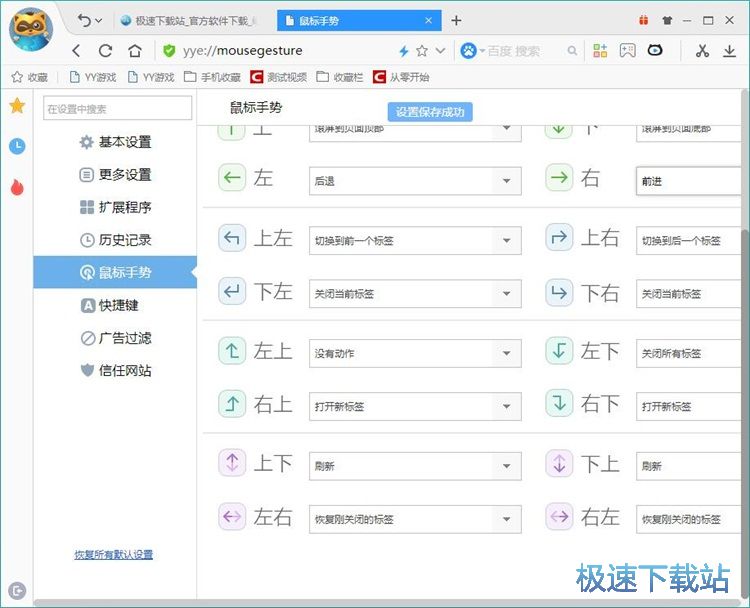Open 历史记录 settings section

115,240
